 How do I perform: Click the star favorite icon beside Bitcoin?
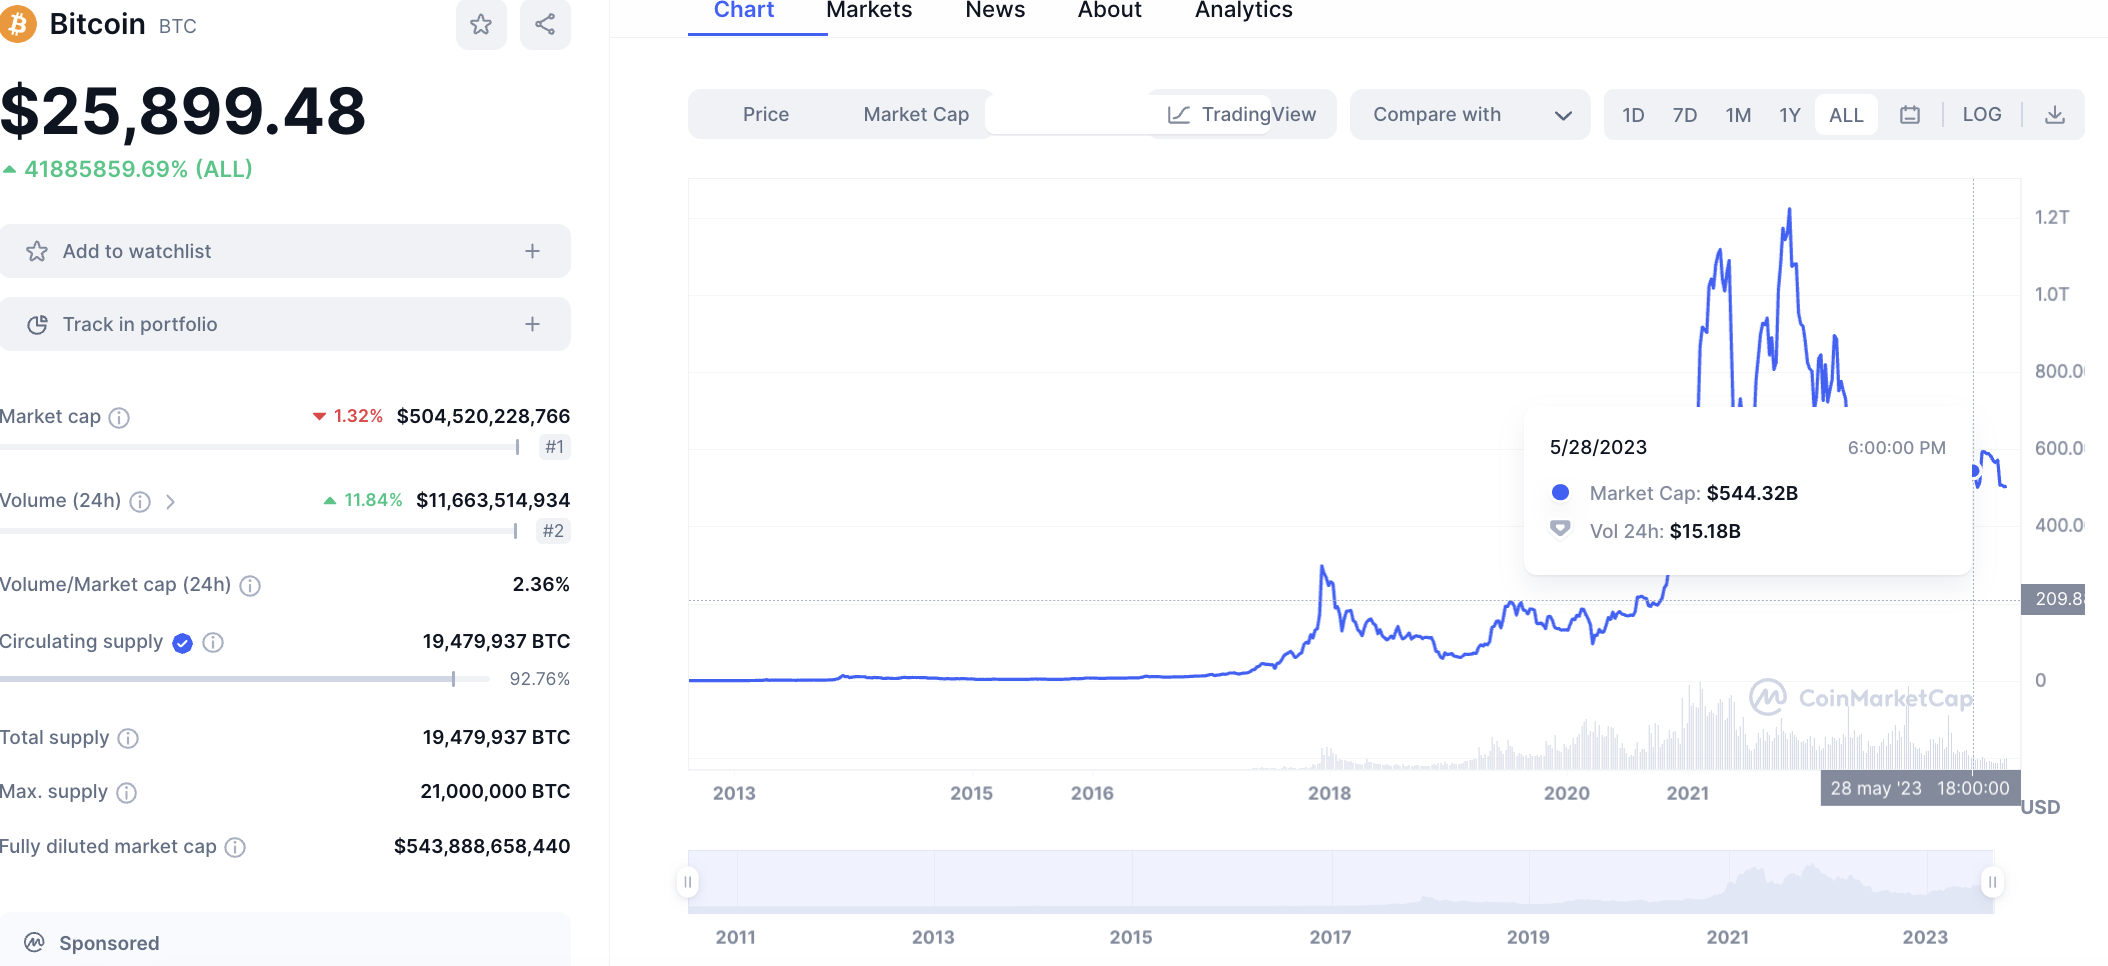[x=481, y=24]
